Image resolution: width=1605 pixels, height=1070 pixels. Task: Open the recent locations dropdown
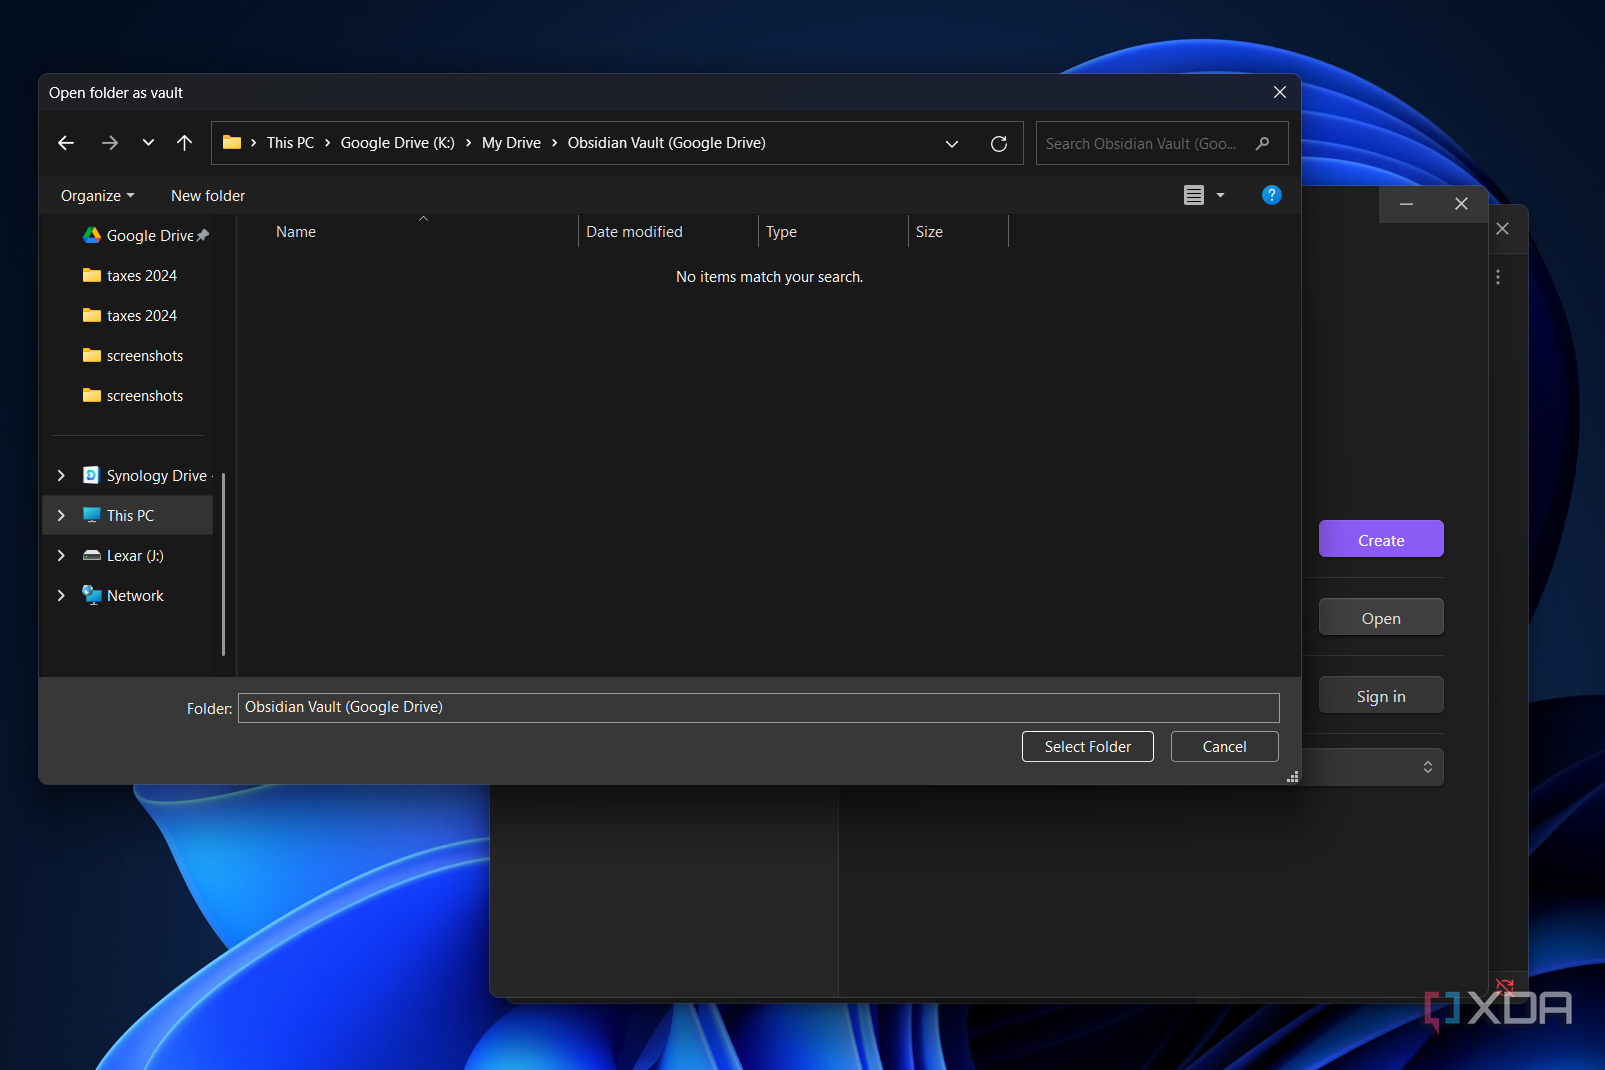[148, 143]
